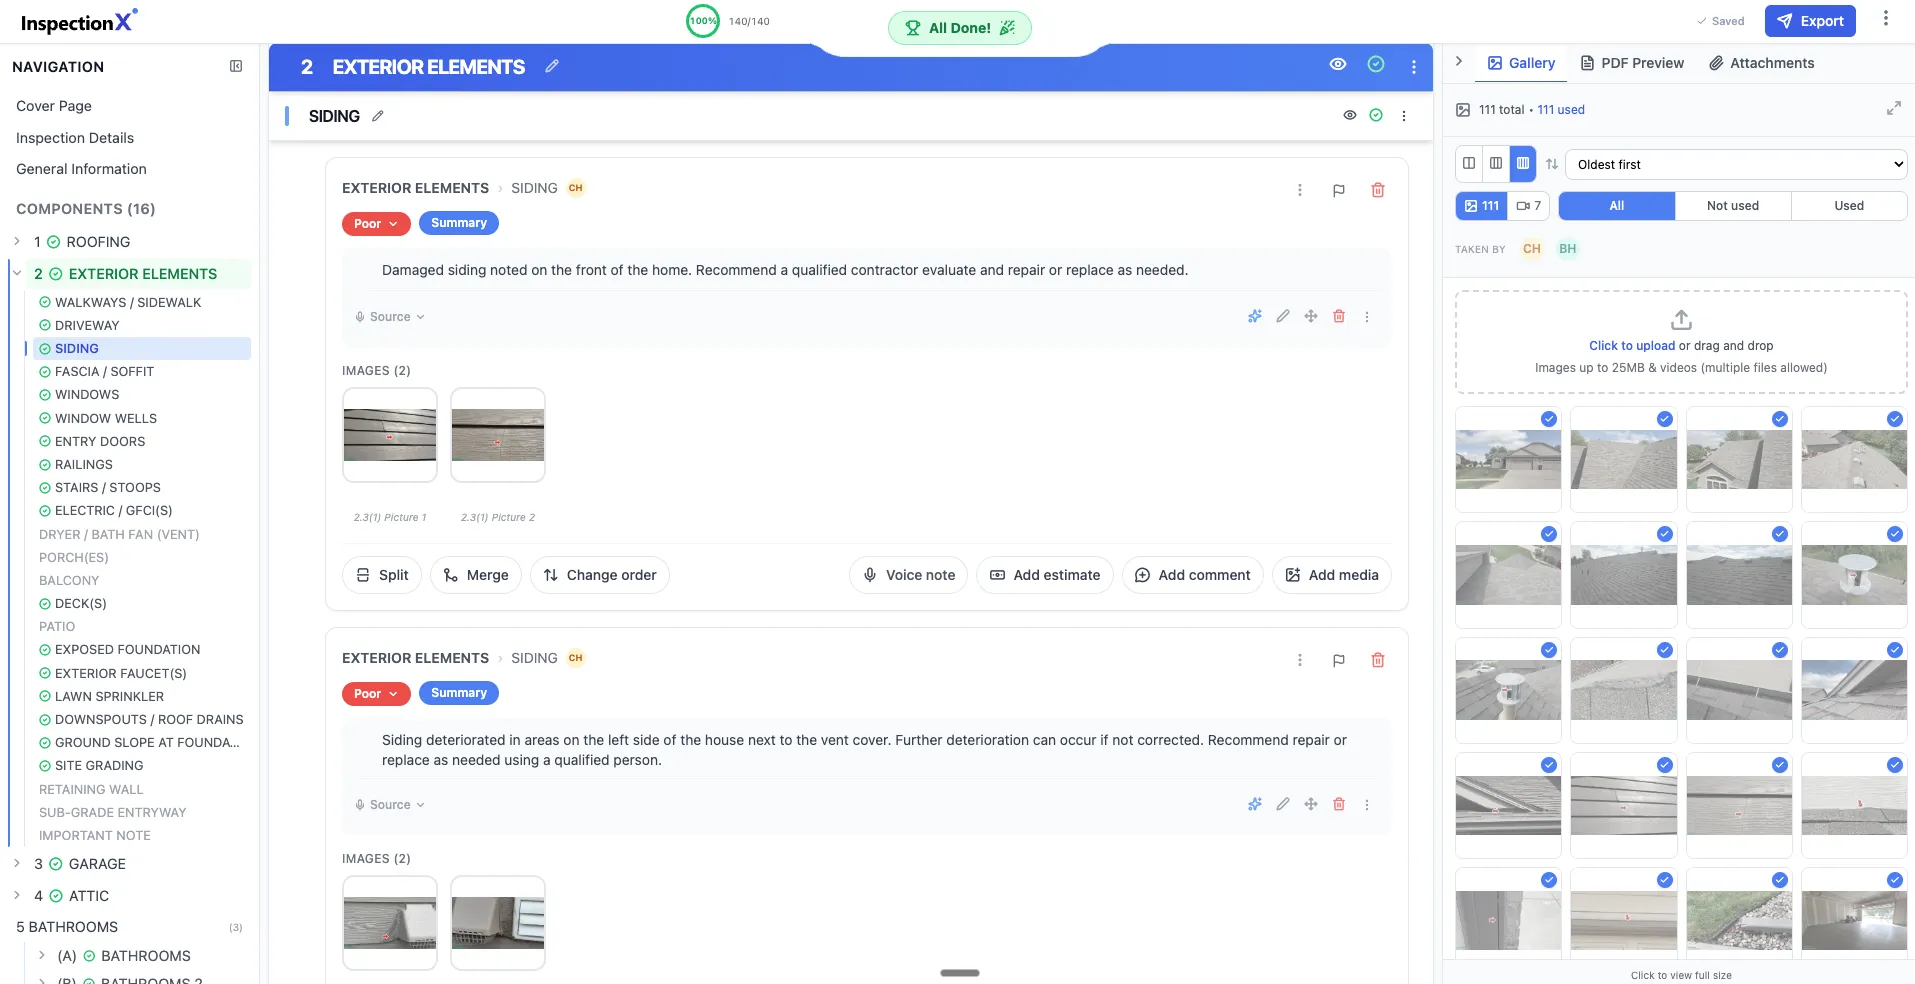This screenshot has width=1915, height=984.
Task: Mark Exterior Elements section as complete
Action: click(x=1376, y=64)
